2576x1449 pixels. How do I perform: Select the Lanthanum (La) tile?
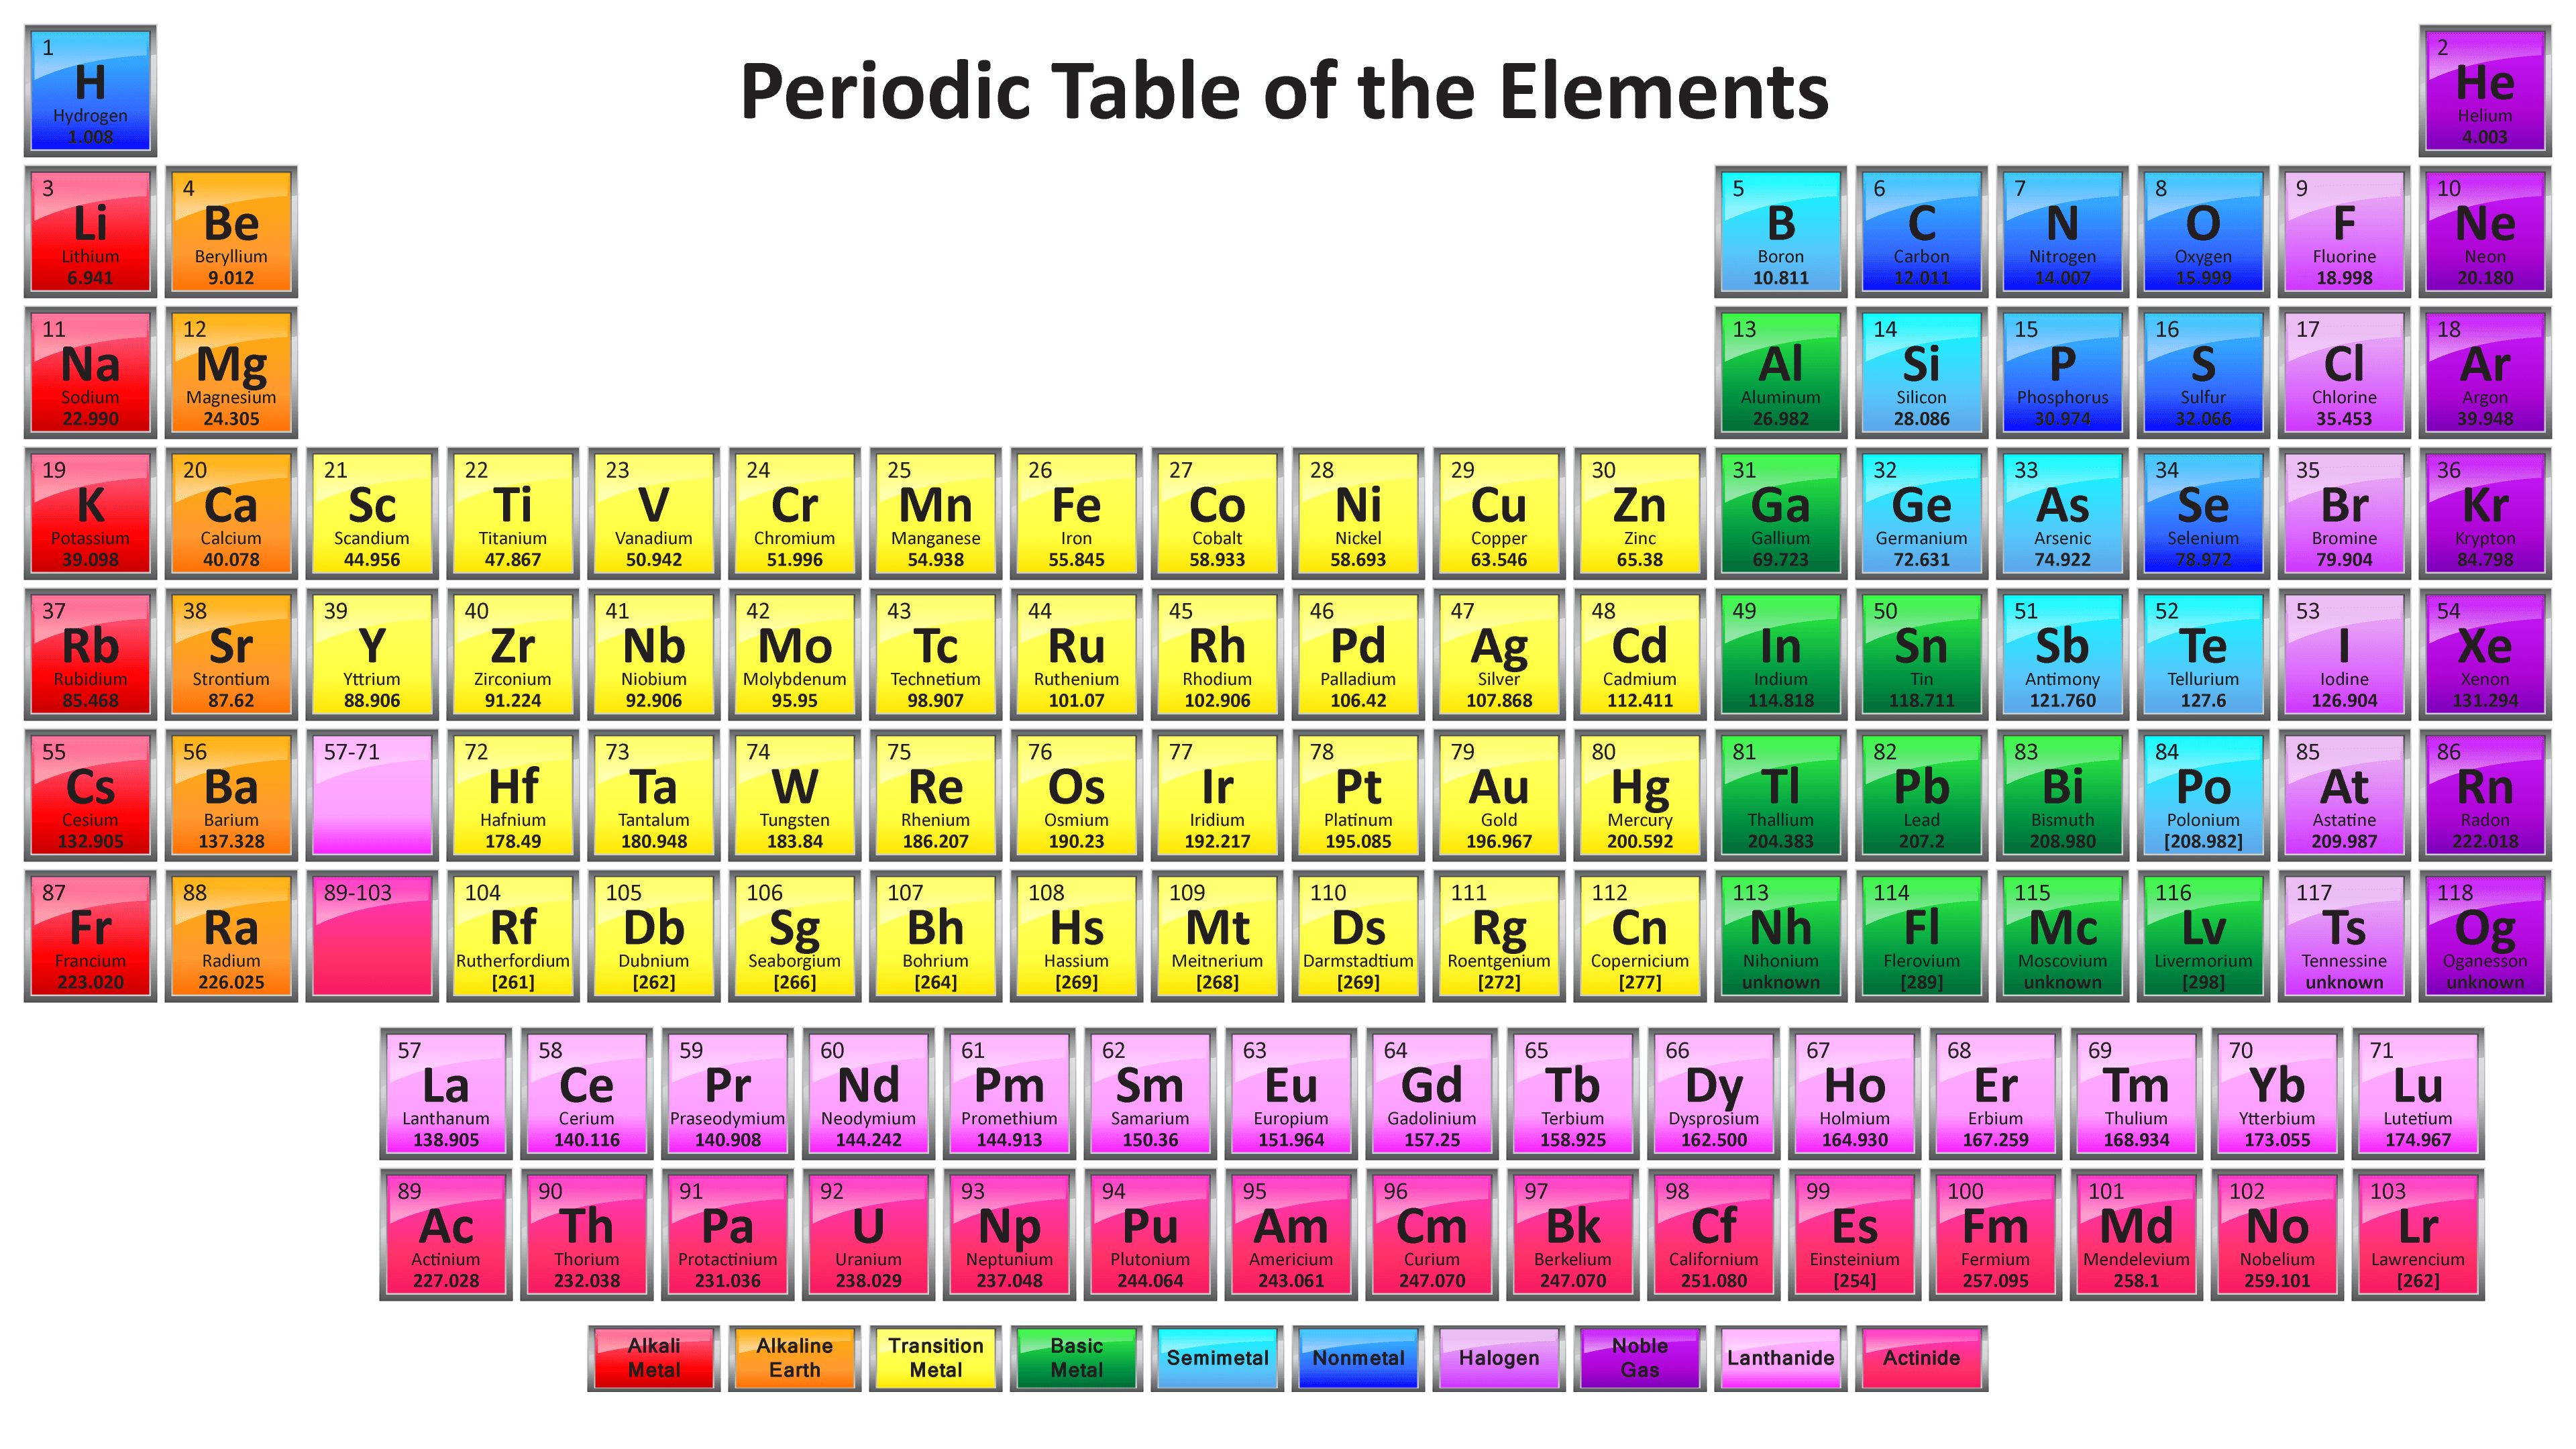coord(446,1094)
